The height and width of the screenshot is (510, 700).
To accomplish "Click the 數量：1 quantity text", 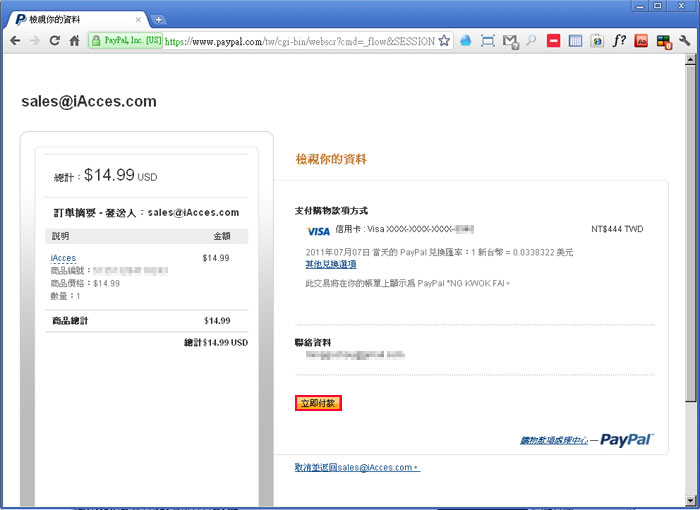I will [65, 296].
